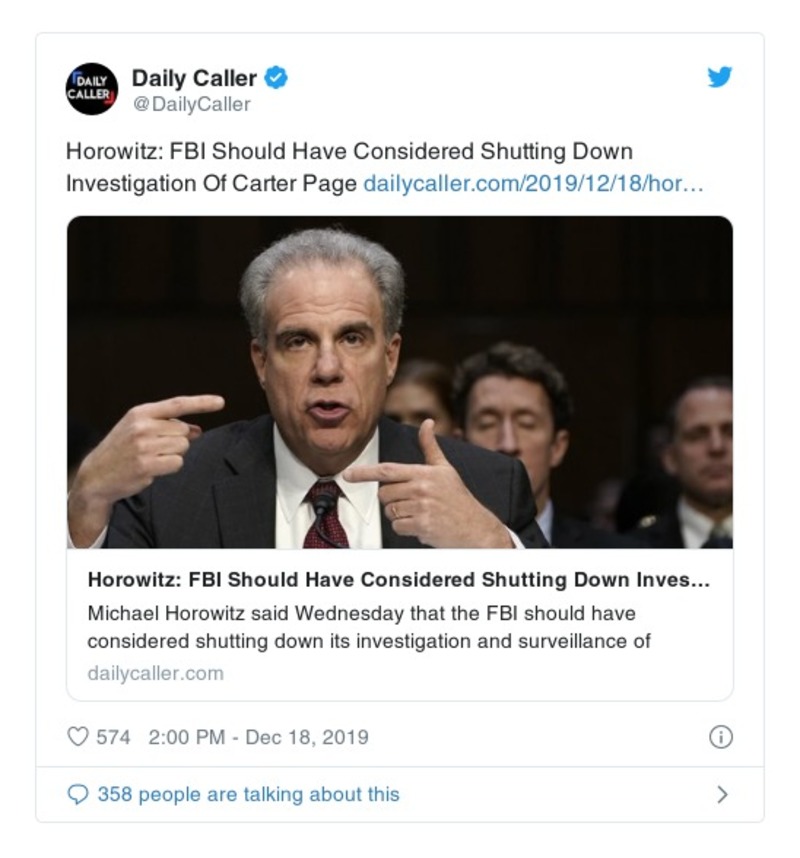Open the dailycaller.com/2019/12/18/hor… link
This screenshot has height=858, width=800.
click(533, 184)
